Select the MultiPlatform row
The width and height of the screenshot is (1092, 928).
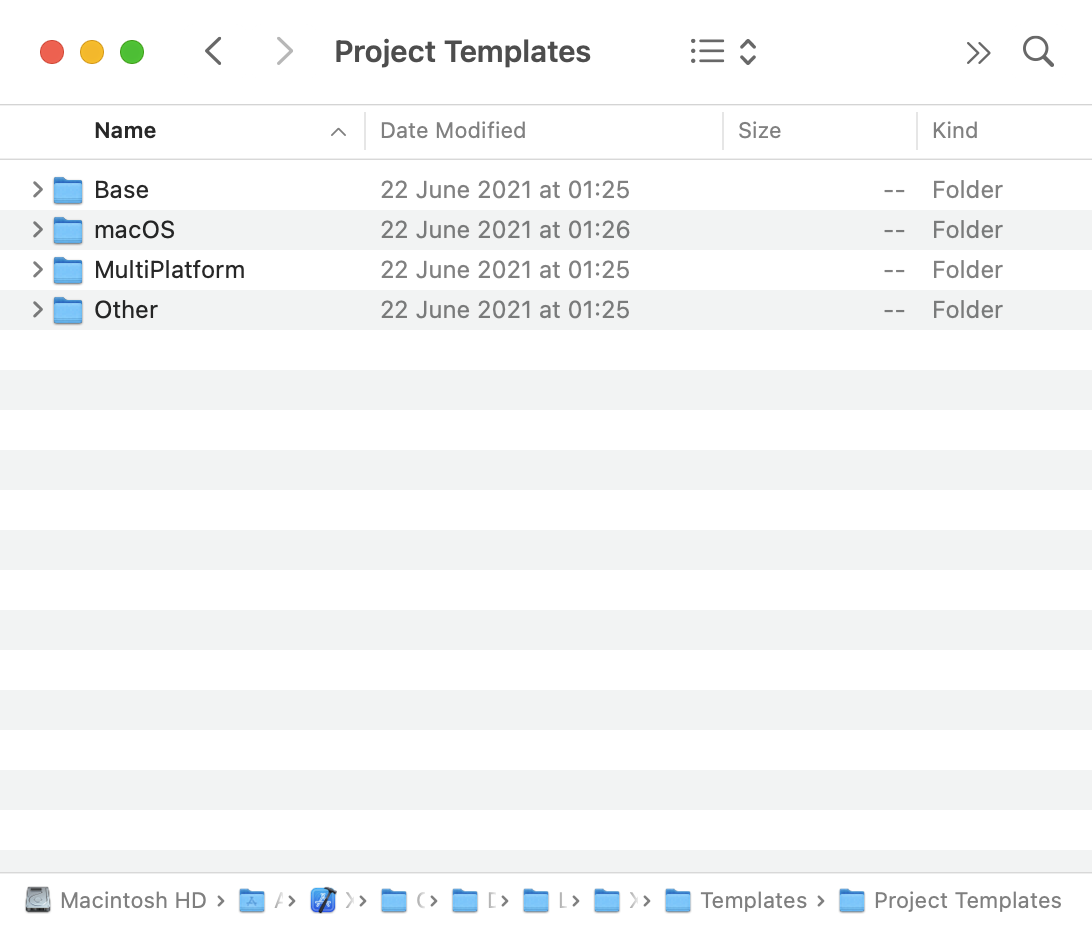(x=169, y=270)
